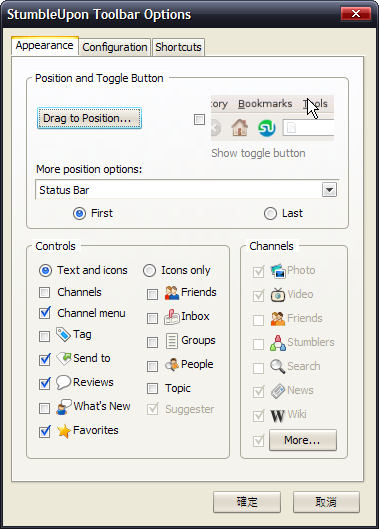
Task: Click the StumbleUpon logo in toolbar preview
Action: coord(267,128)
